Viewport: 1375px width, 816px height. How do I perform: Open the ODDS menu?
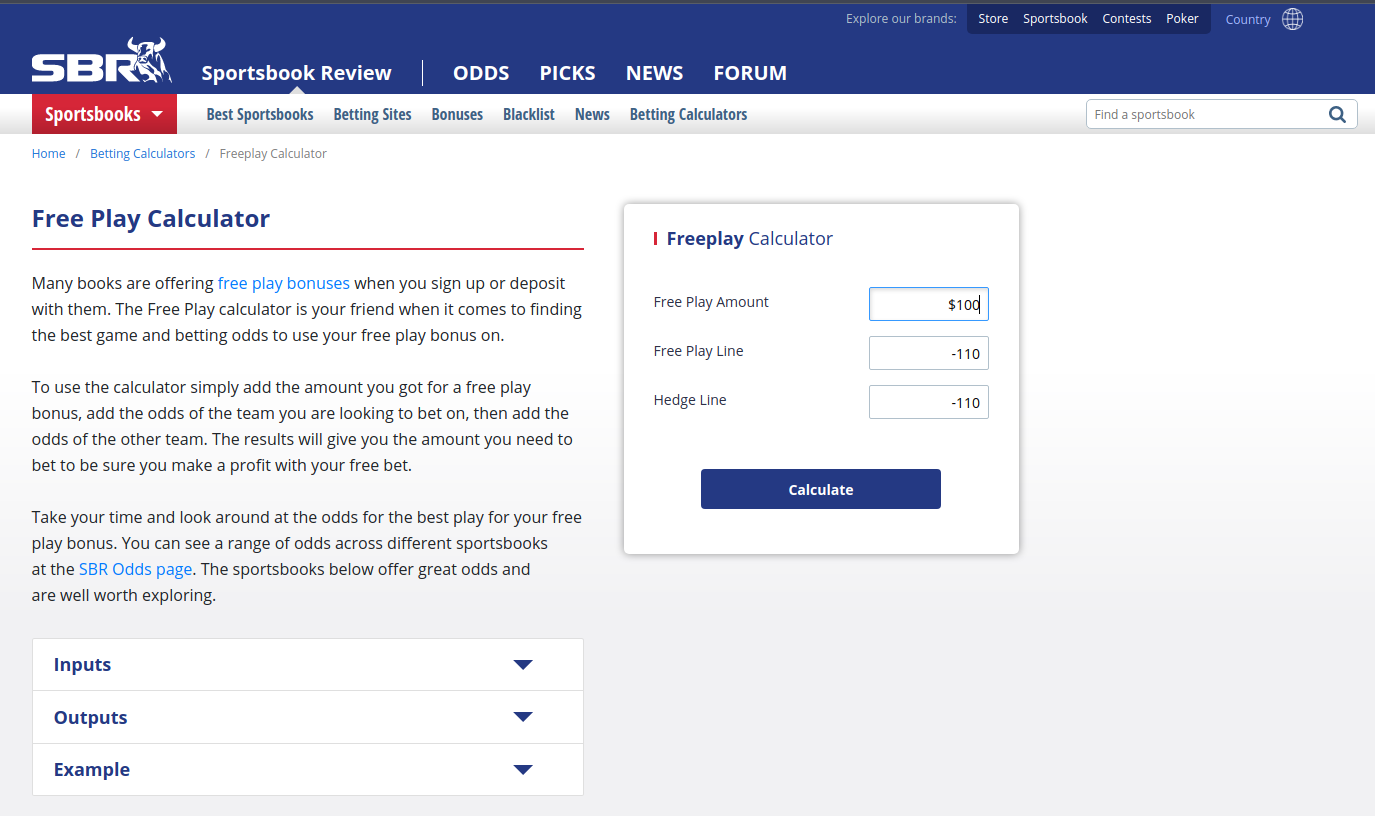[x=481, y=73]
